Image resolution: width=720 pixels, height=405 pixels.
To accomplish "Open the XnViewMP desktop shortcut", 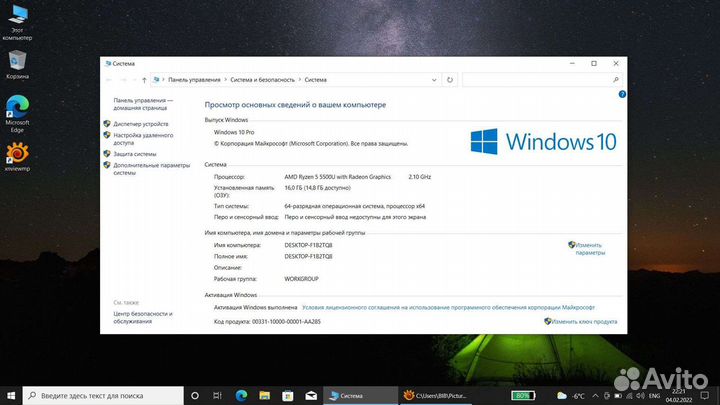I will coord(17,157).
